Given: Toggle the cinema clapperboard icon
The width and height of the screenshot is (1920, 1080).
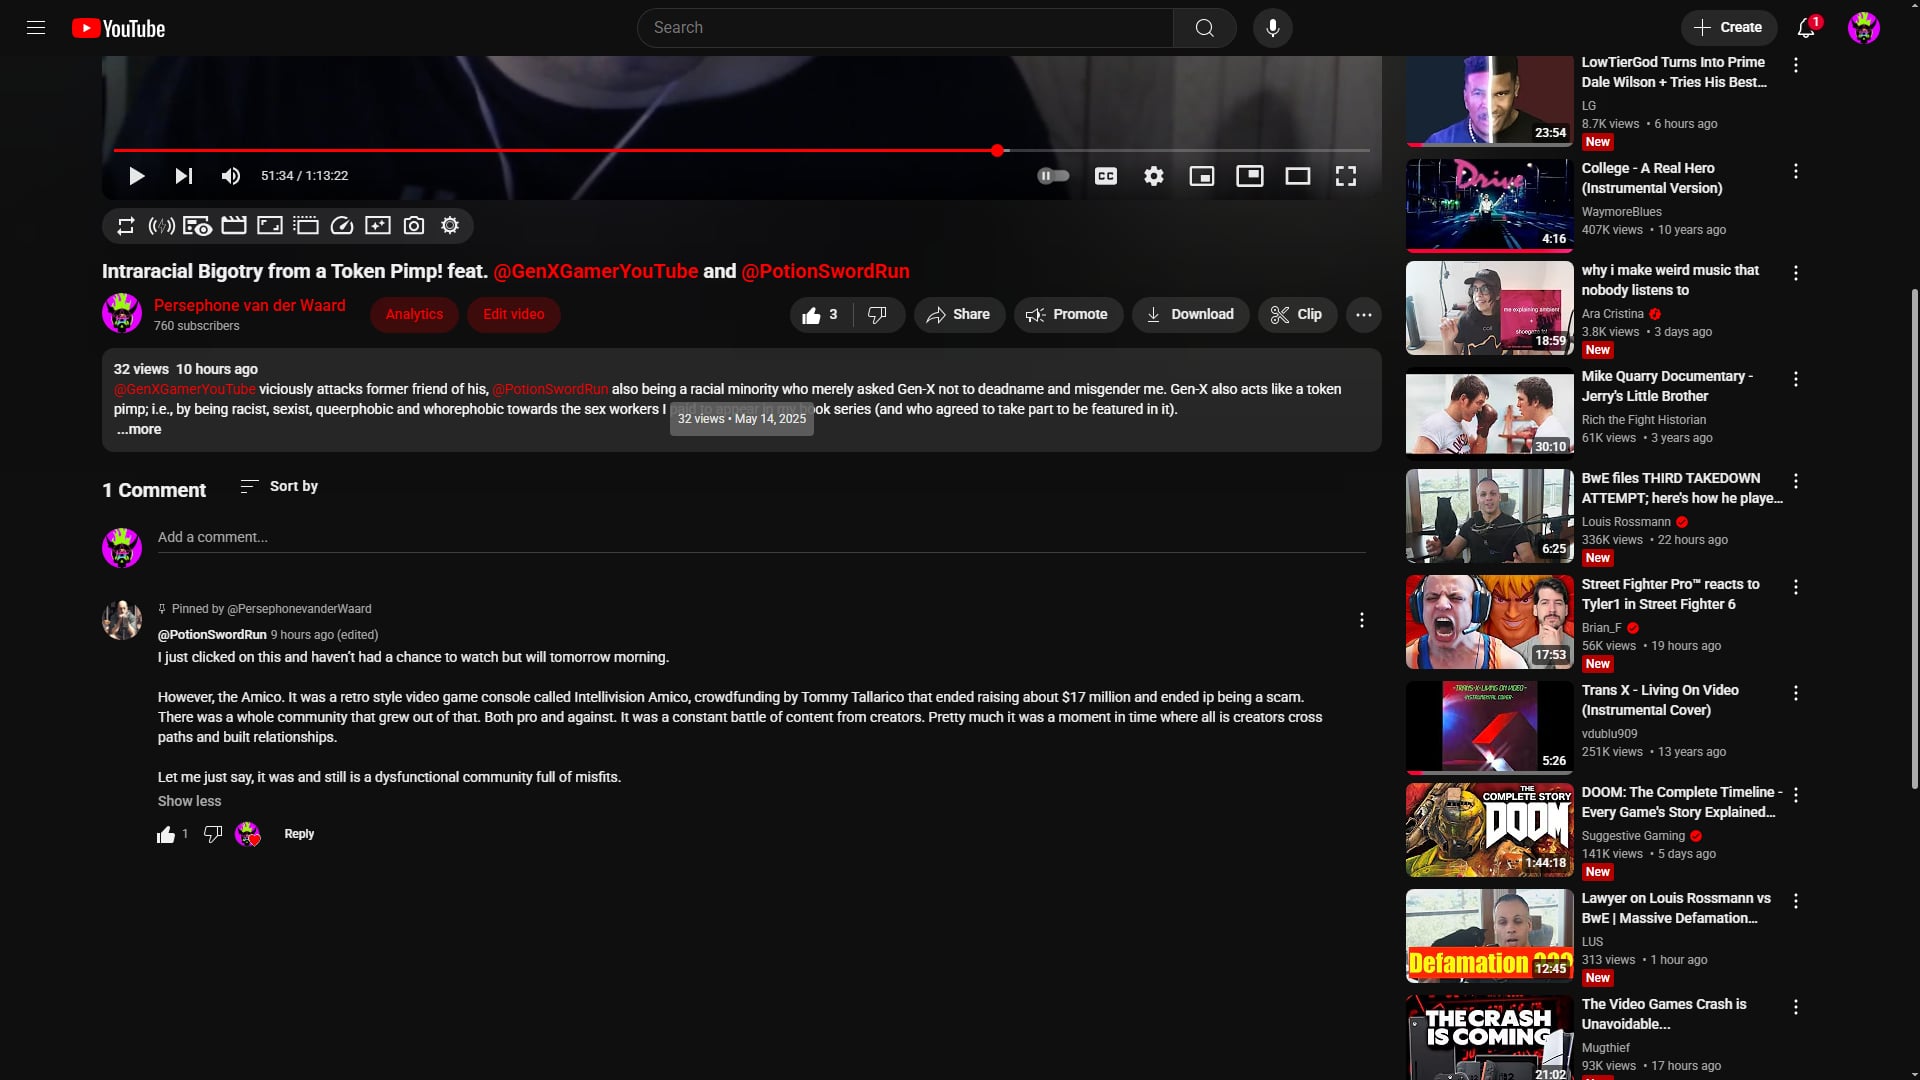Looking at the screenshot, I should tap(234, 226).
